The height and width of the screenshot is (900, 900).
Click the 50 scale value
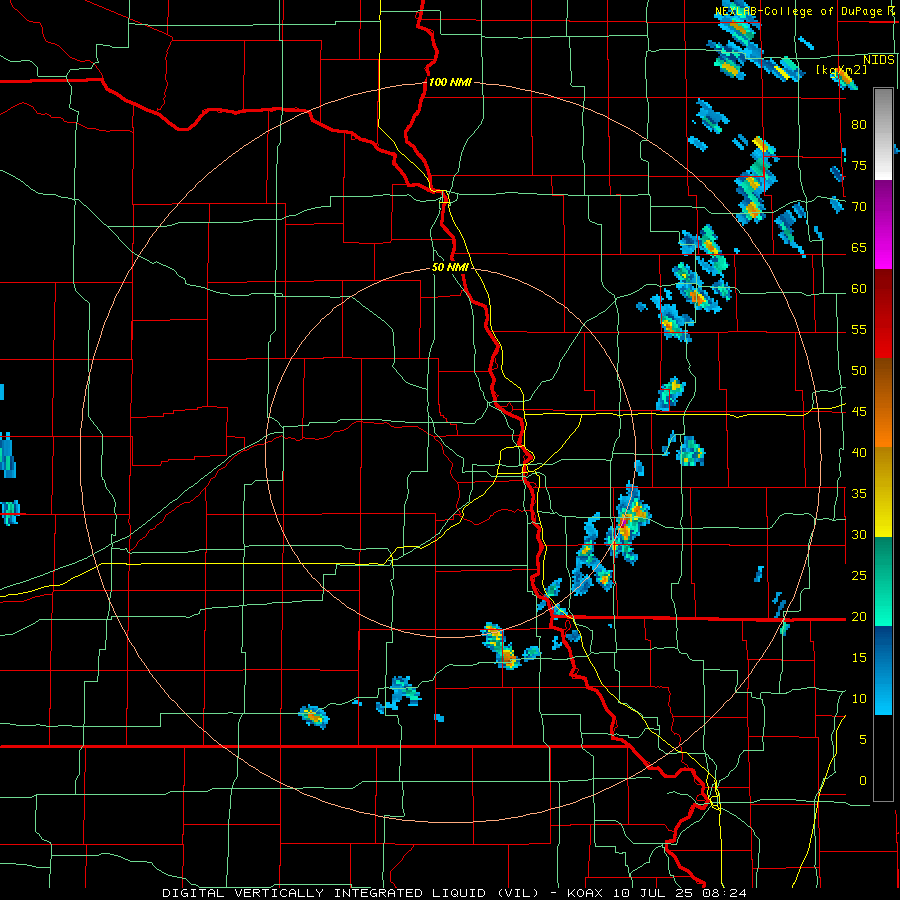859,370
